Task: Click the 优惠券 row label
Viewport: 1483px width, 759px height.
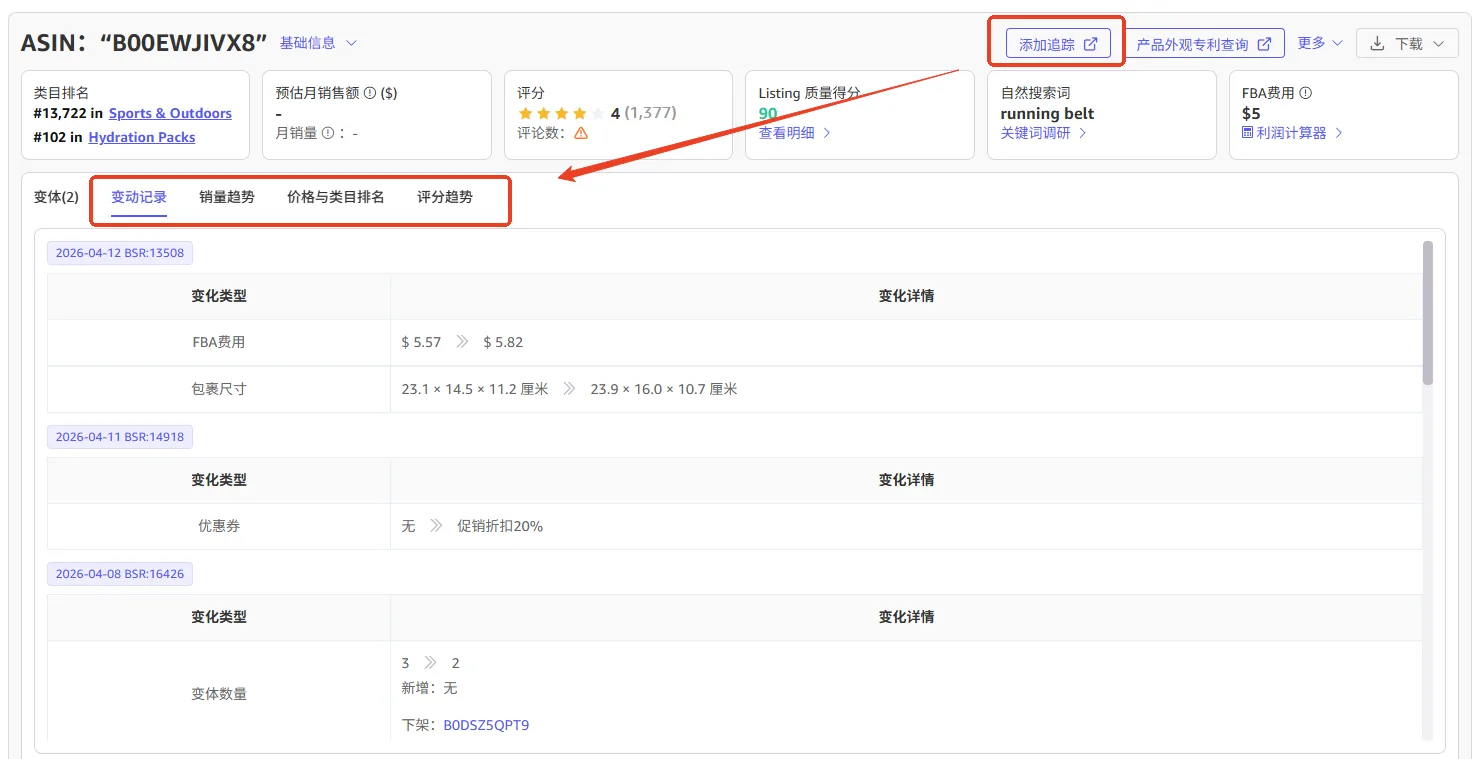Action: coord(219,526)
